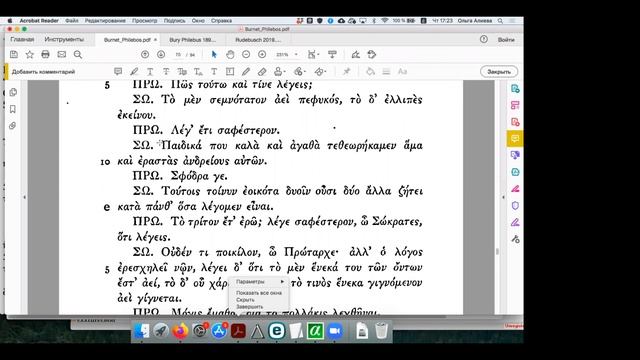Open the Справка menu

point(222,20)
